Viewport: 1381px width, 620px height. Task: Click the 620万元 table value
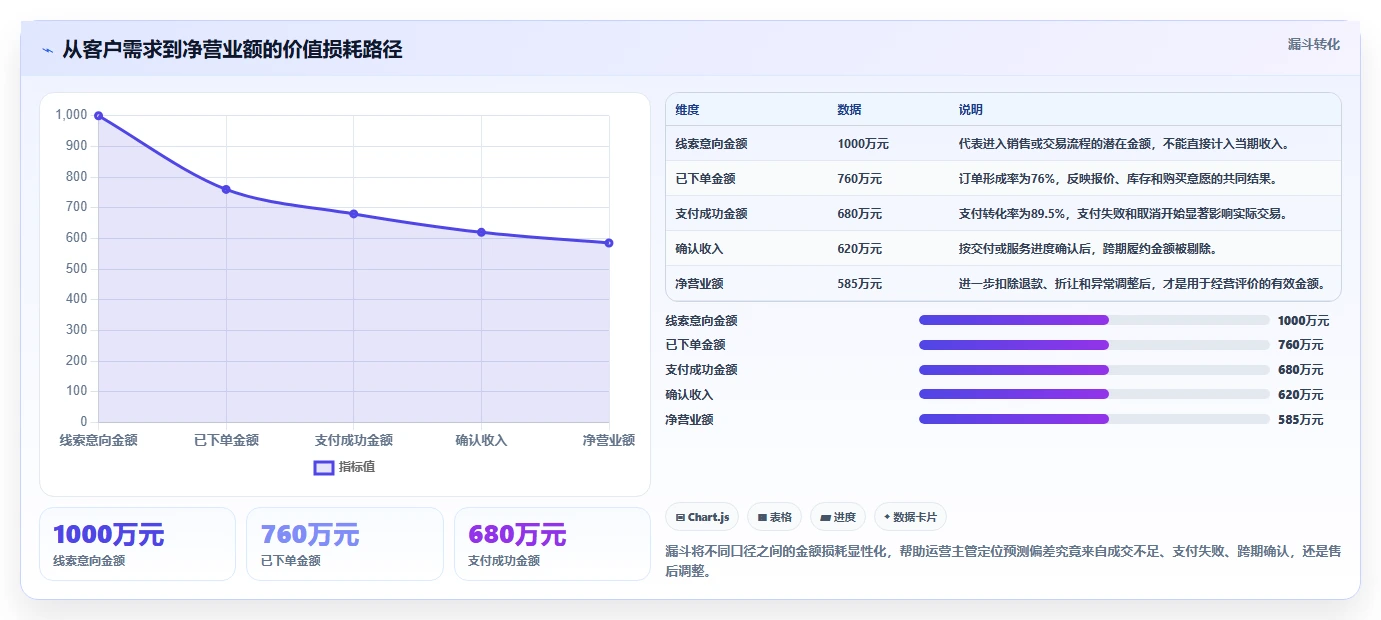point(860,249)
